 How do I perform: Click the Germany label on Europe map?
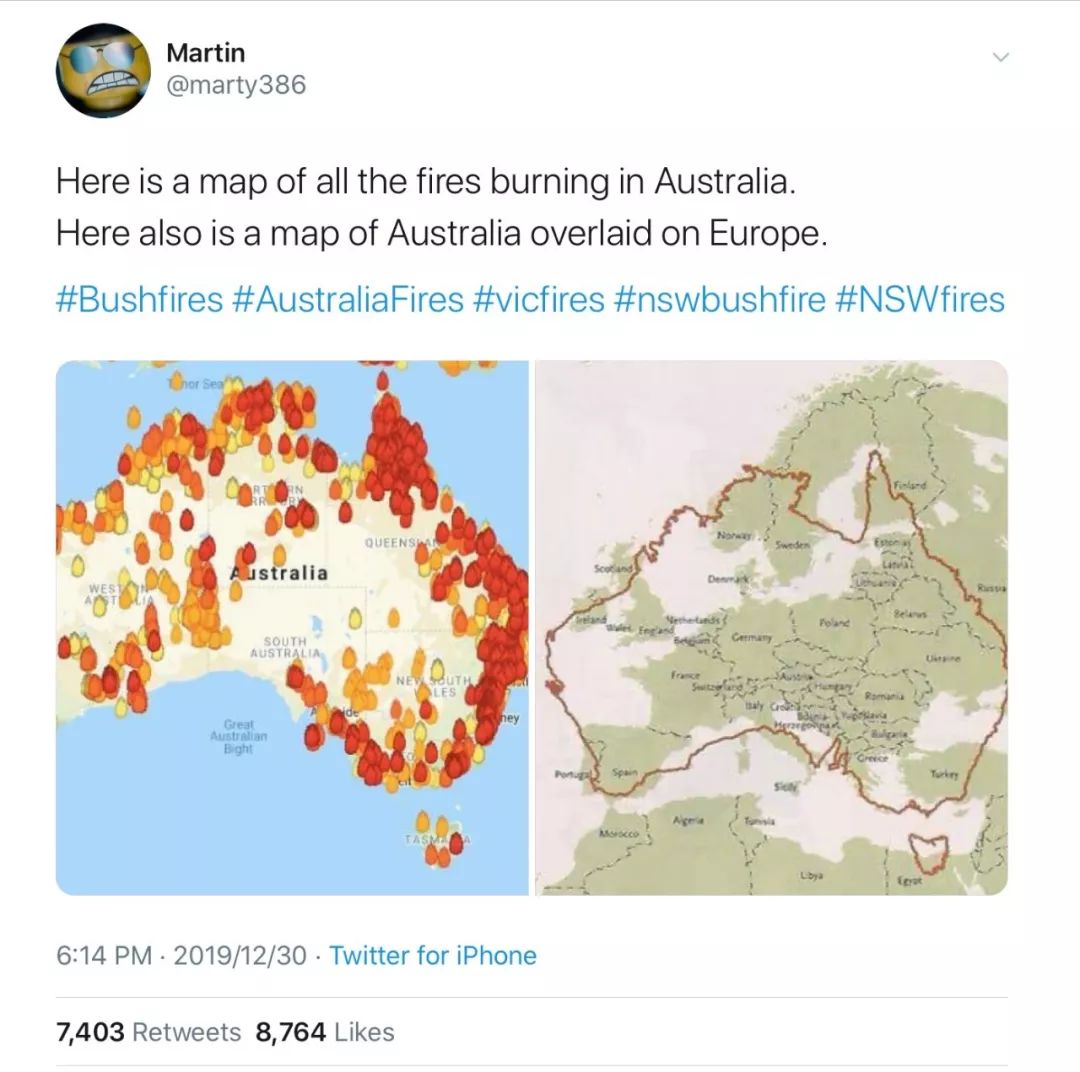coord(752,637)
